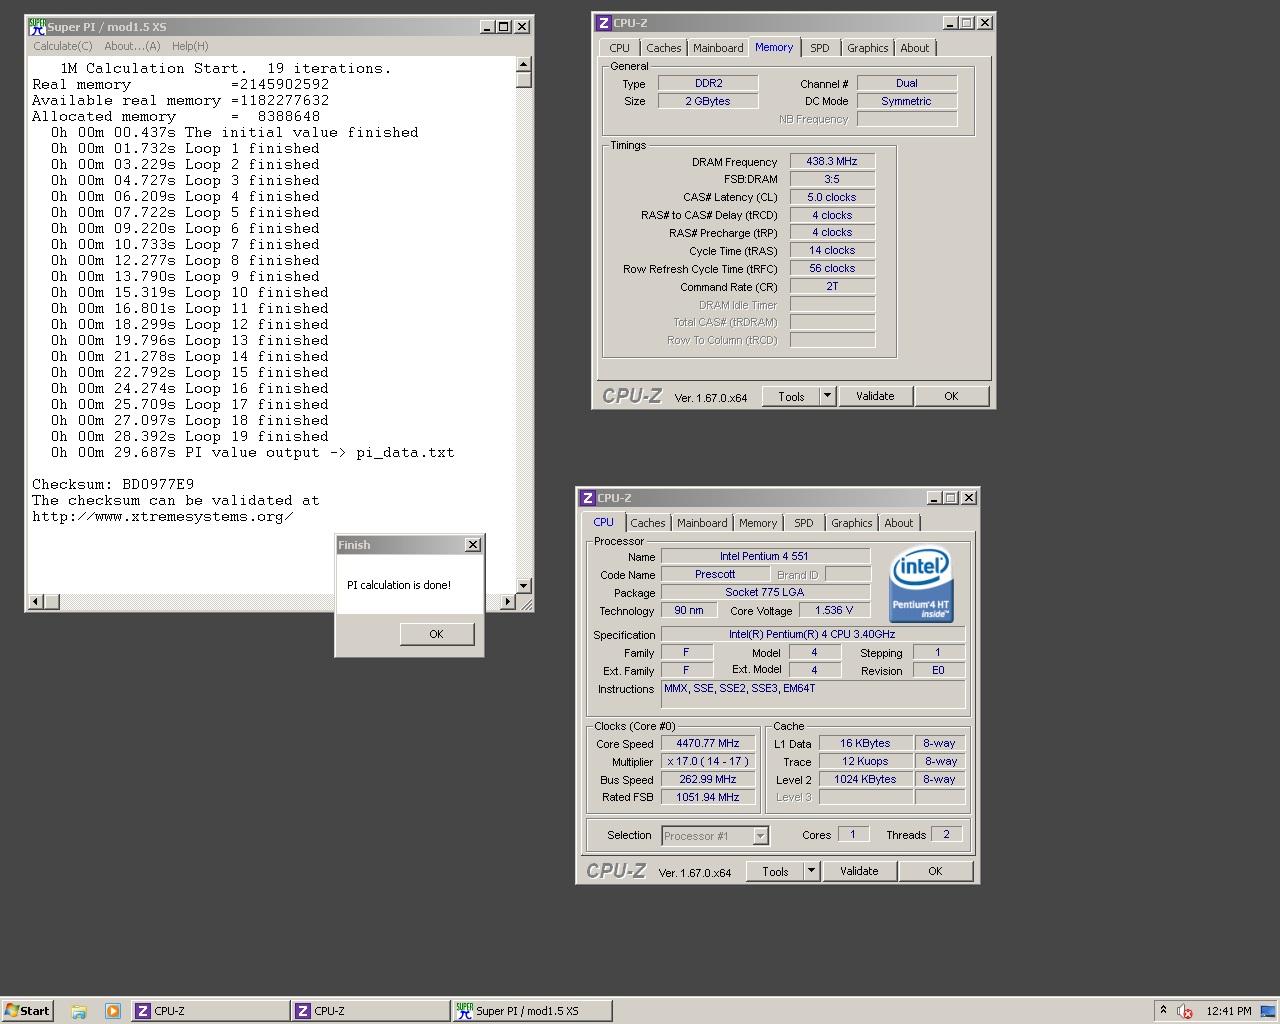Click the Intel Pentium 4 HT logo
This screenshot has width=1280, height=1024.
click(920, 583)
